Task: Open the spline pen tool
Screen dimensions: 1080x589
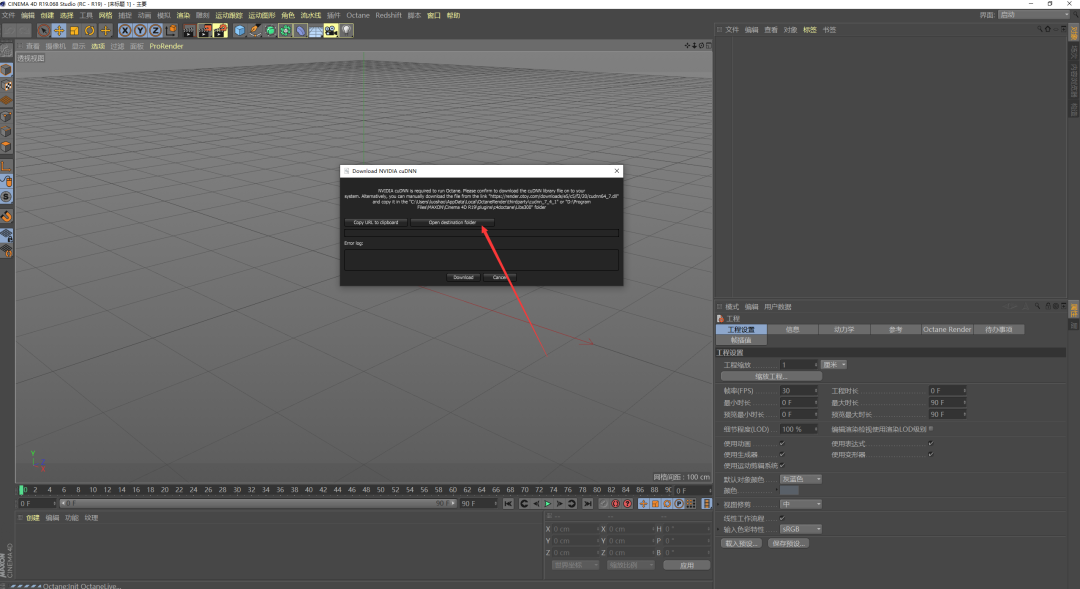Action: click(x=255, y=30)
